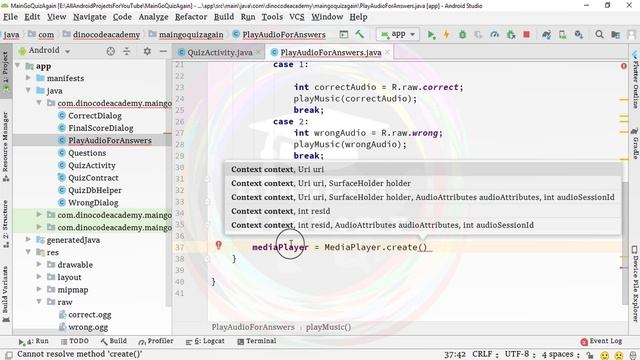Image resolution: width=640 pixels, height=360 pixels.
Task: Hide the Project panel with minus icon
Action: [163, 51]
